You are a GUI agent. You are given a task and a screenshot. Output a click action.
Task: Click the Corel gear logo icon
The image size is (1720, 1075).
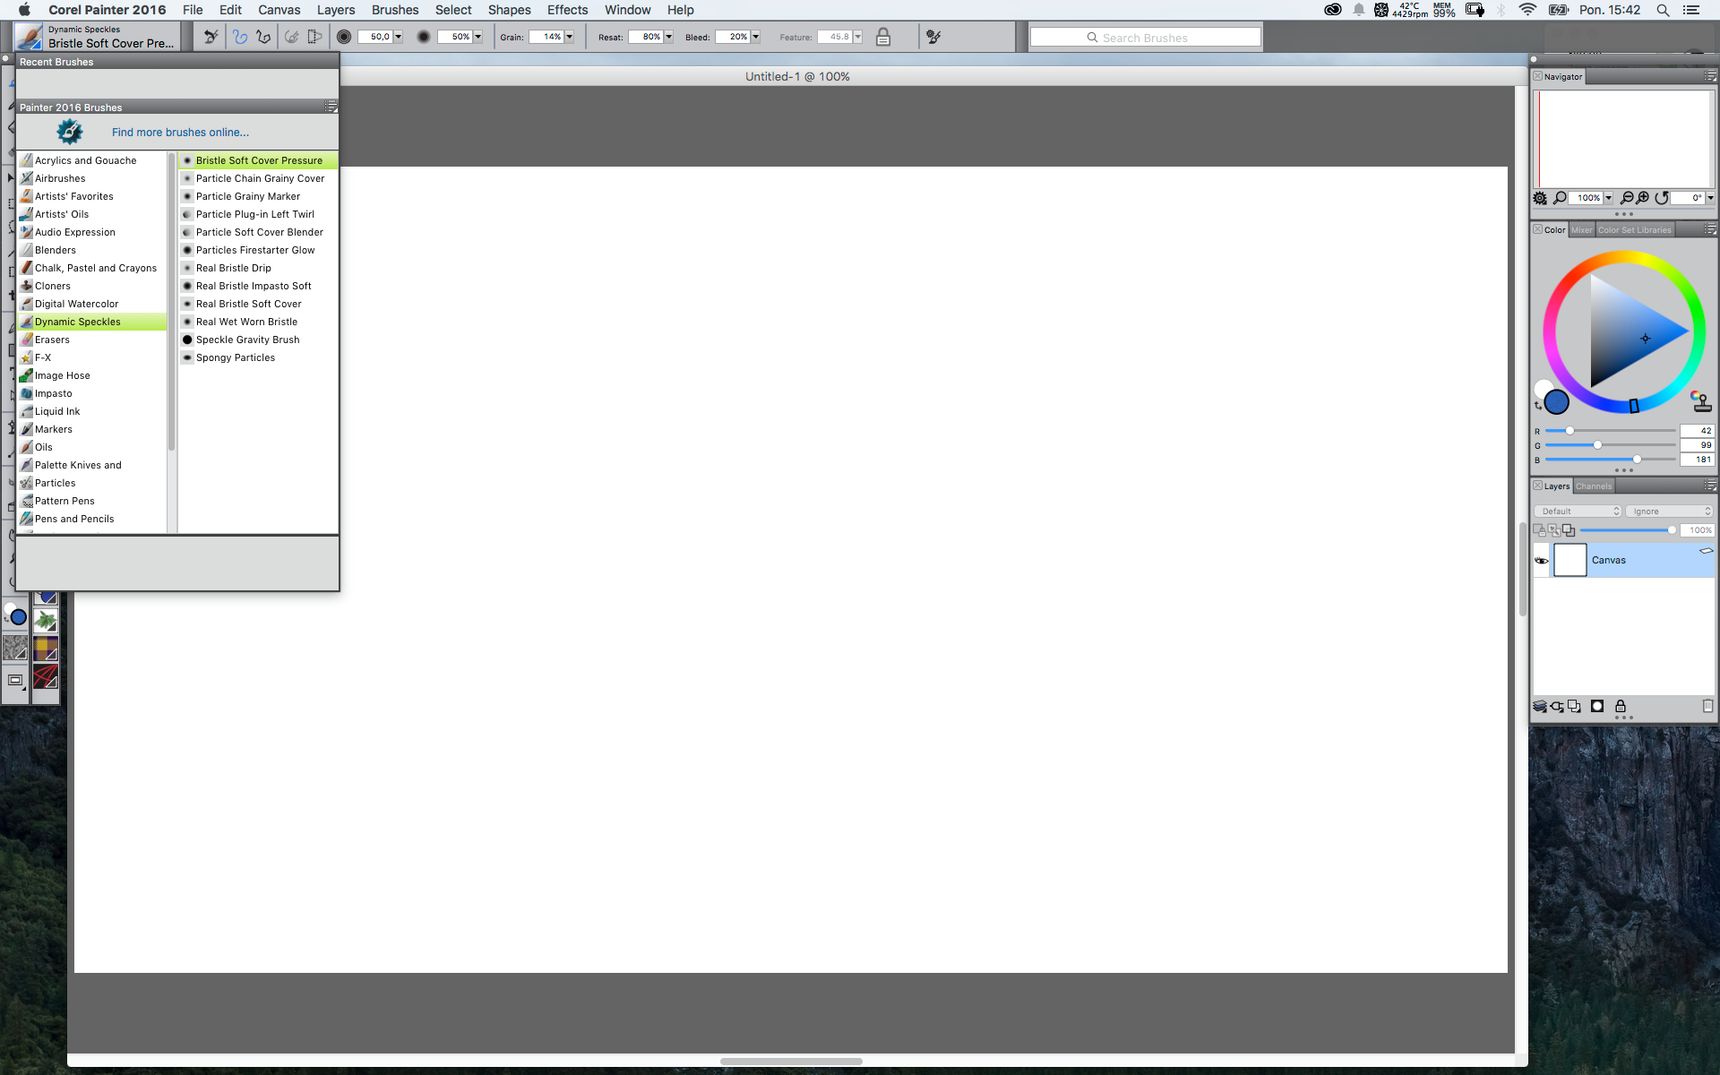click(x=69, y=131)
